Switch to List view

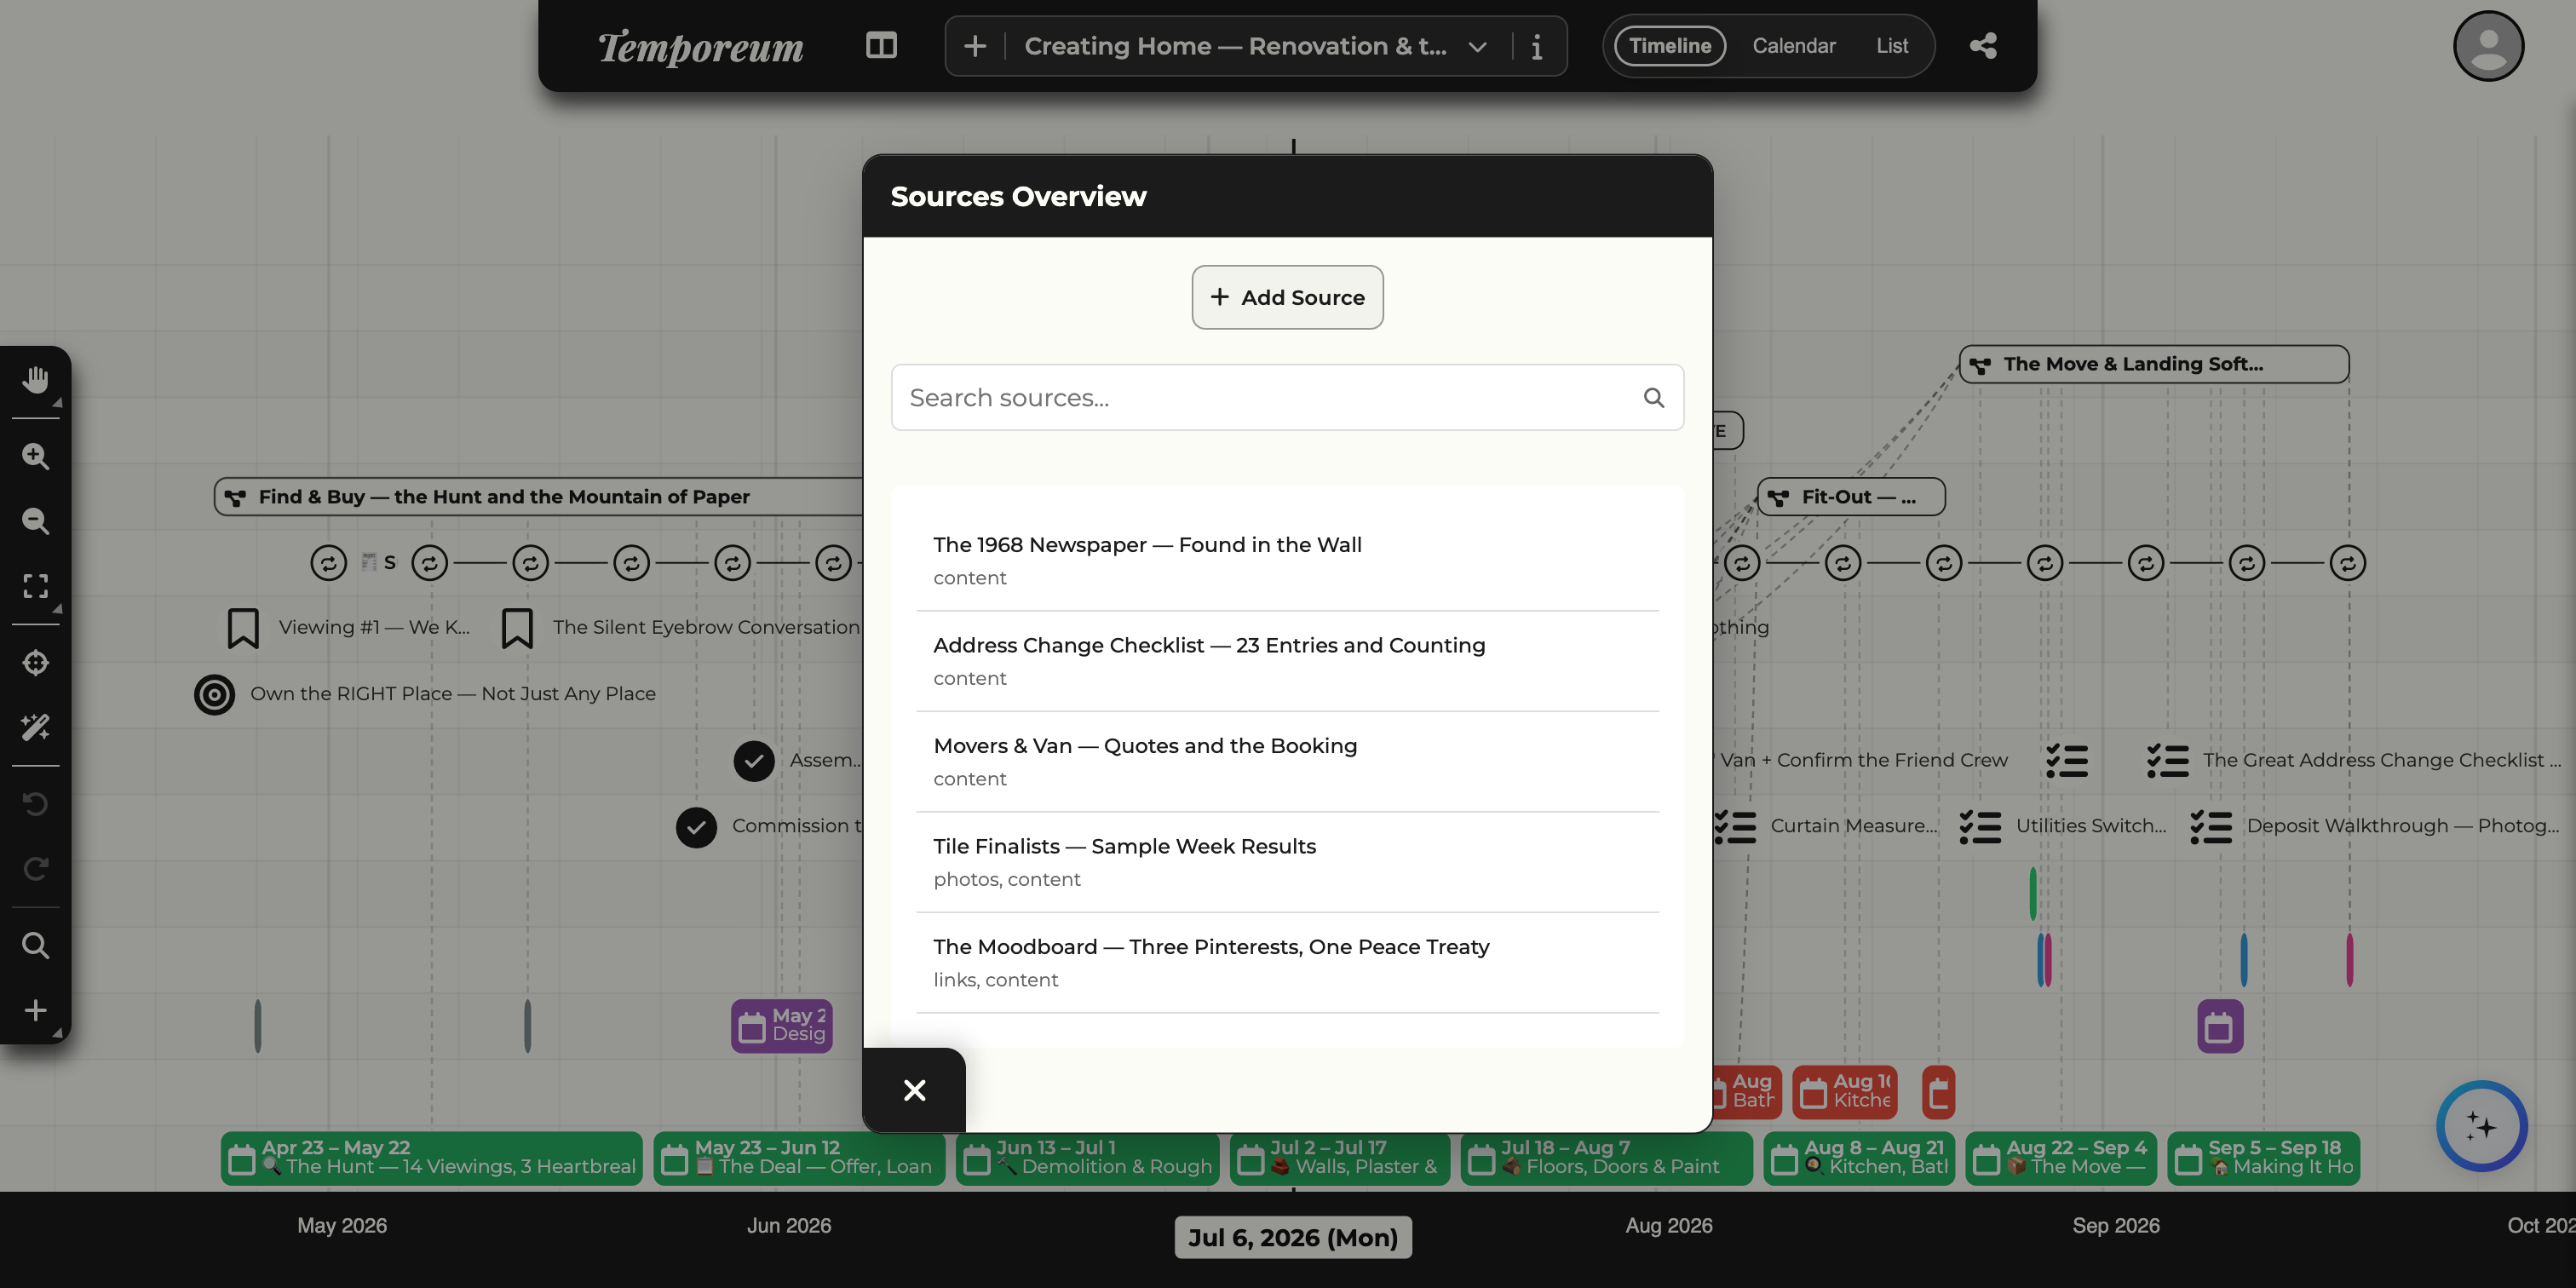click(x=1892, y=46)
